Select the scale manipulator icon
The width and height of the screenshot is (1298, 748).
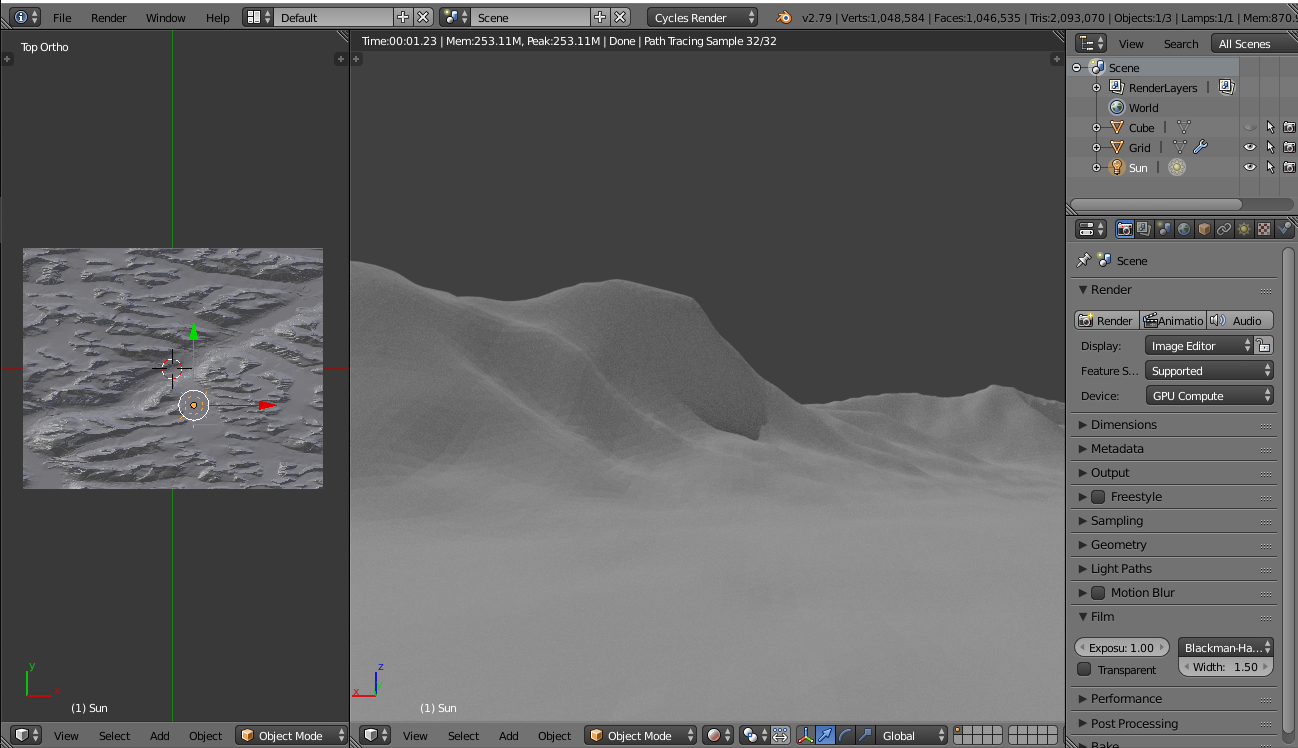(866, 735)
